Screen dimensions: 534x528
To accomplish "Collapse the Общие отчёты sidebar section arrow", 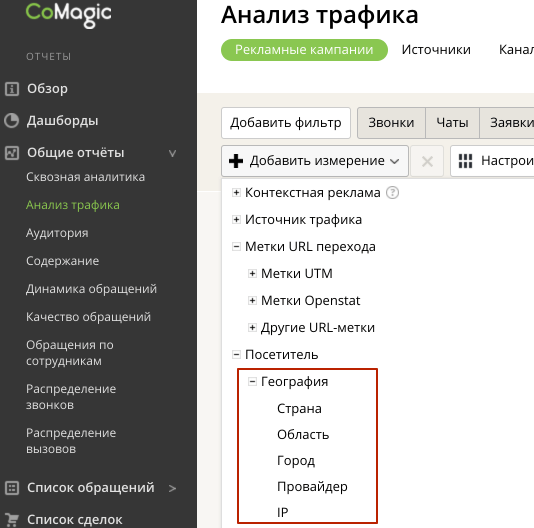I will (173, 153).
